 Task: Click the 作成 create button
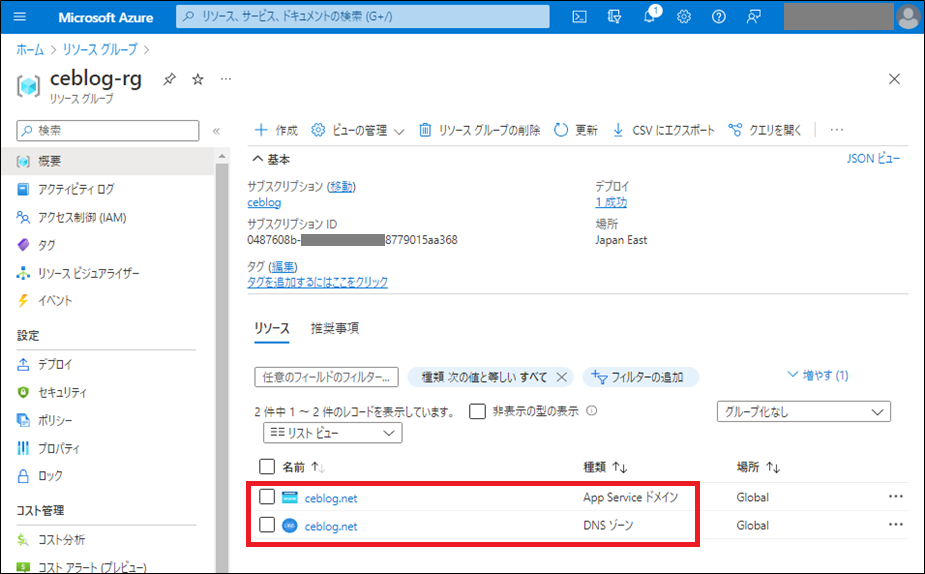[276, 130]
